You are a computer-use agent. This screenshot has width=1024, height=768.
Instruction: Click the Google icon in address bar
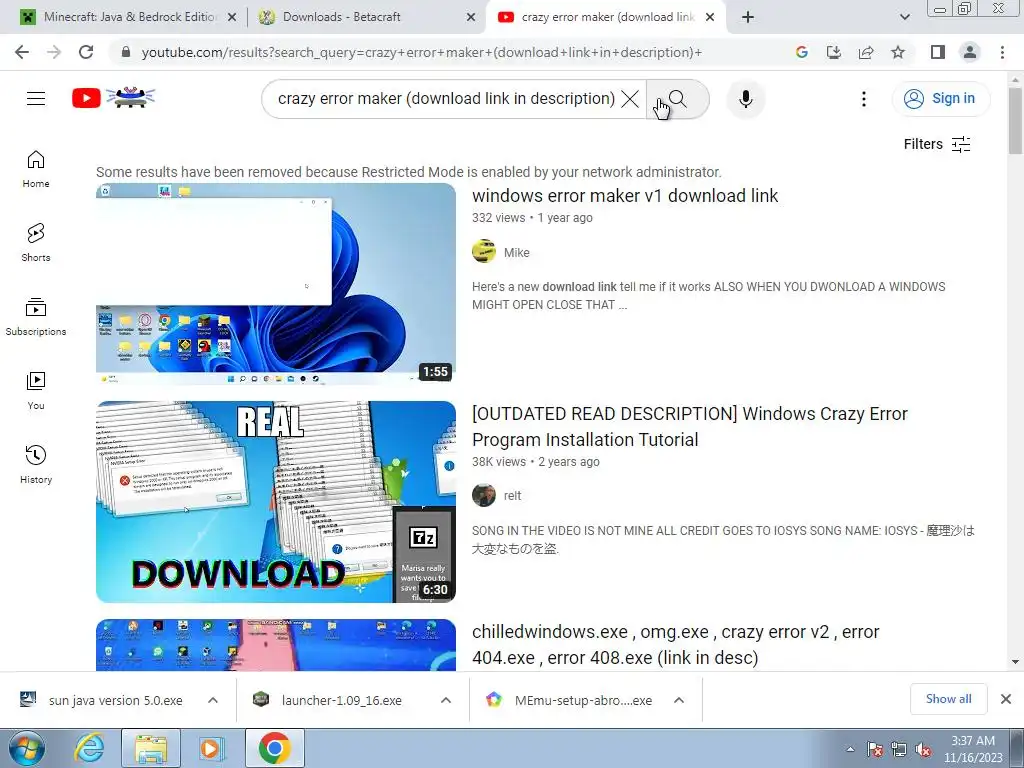point(802,52)
